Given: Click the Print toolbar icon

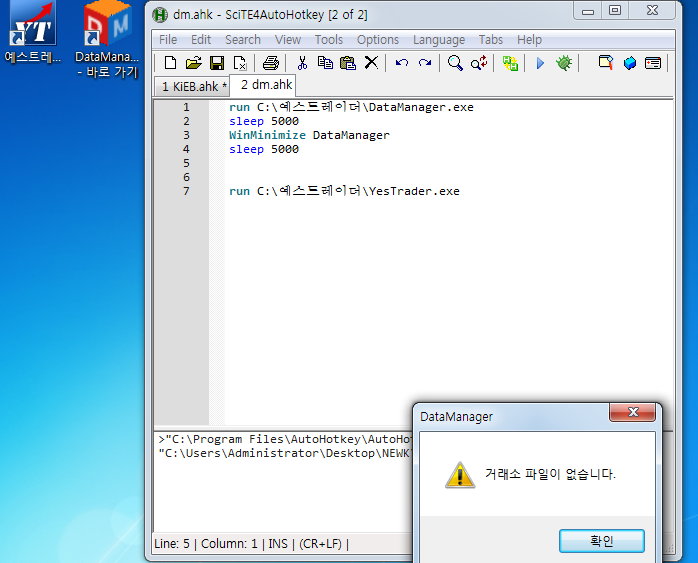Looking at the screenshot, I should click(x=270, y=63).
